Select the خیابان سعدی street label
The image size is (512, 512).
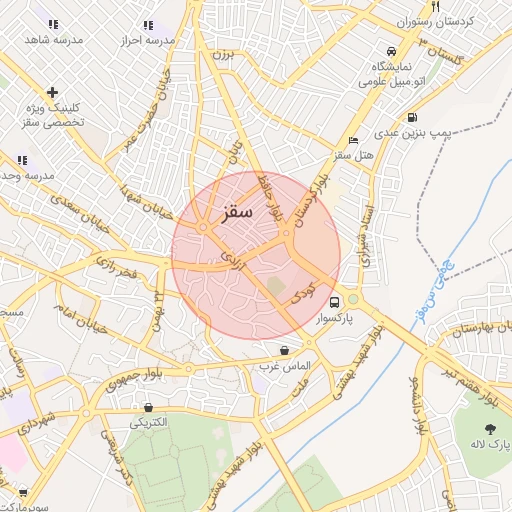pyautogui.click(x=80, y=214)
